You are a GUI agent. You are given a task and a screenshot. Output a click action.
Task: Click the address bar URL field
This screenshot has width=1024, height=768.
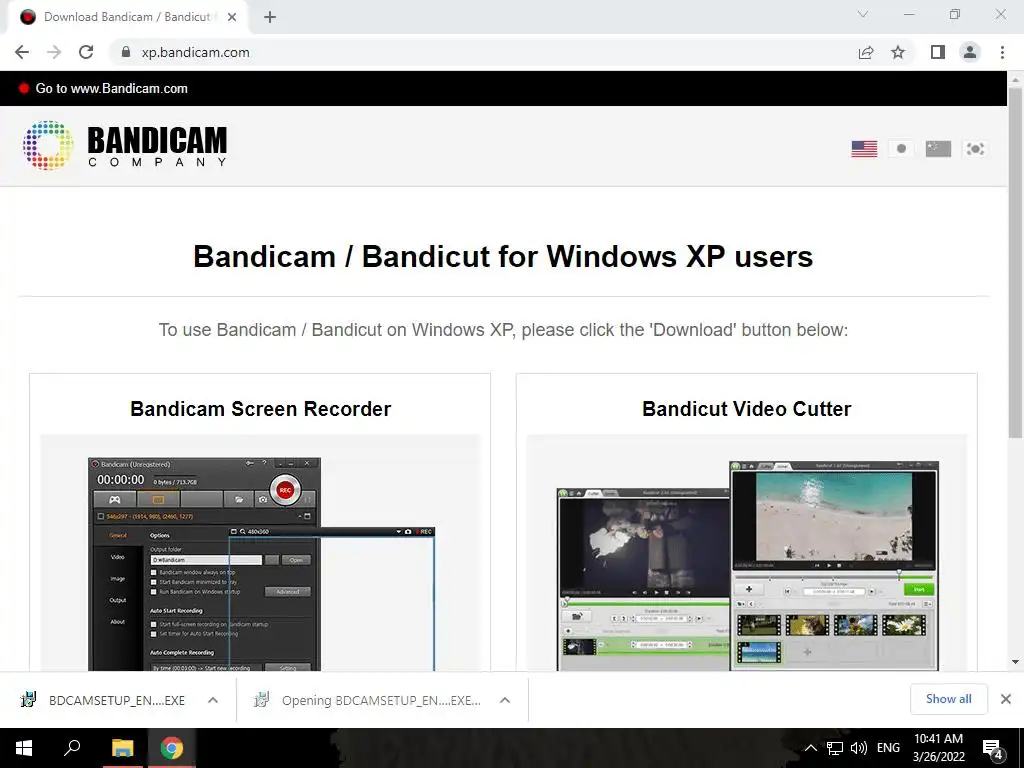pos(483,52)
